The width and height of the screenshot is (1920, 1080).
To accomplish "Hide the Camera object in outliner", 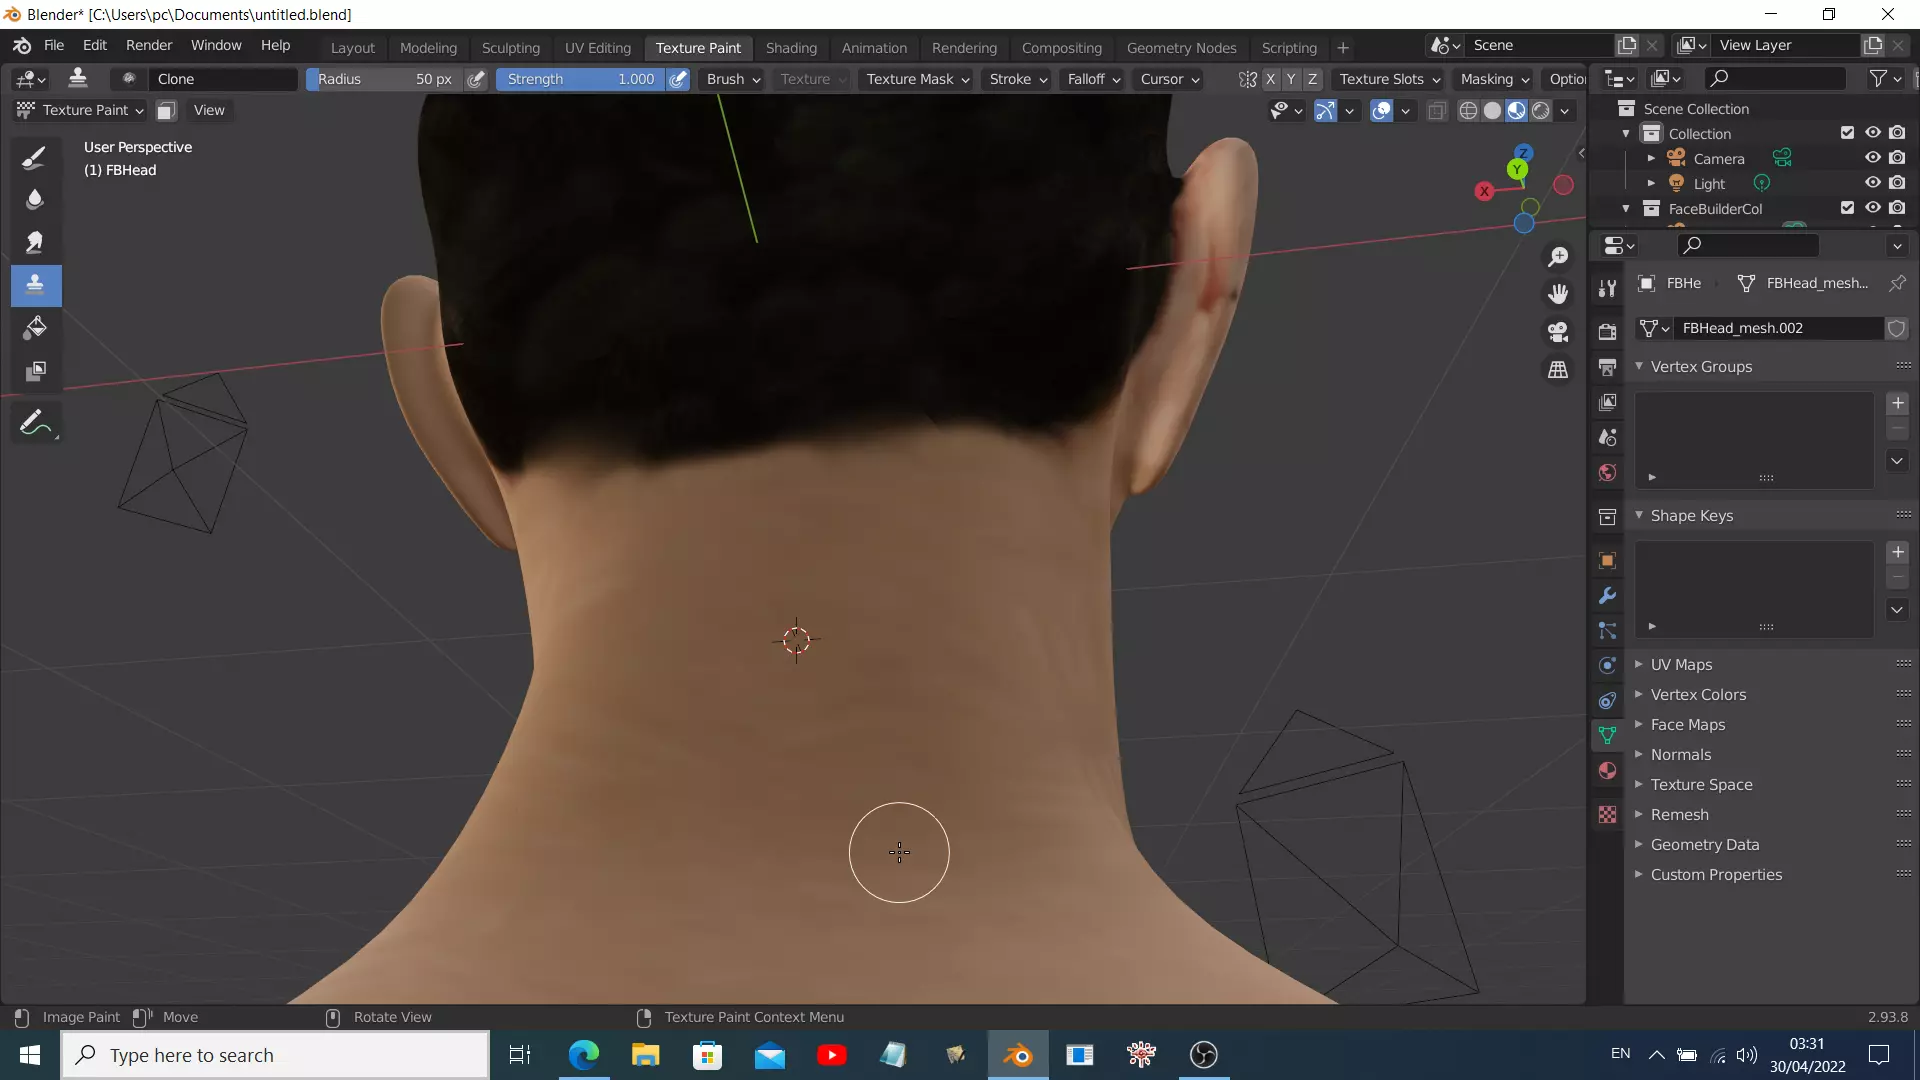I will click(1872, 158).
